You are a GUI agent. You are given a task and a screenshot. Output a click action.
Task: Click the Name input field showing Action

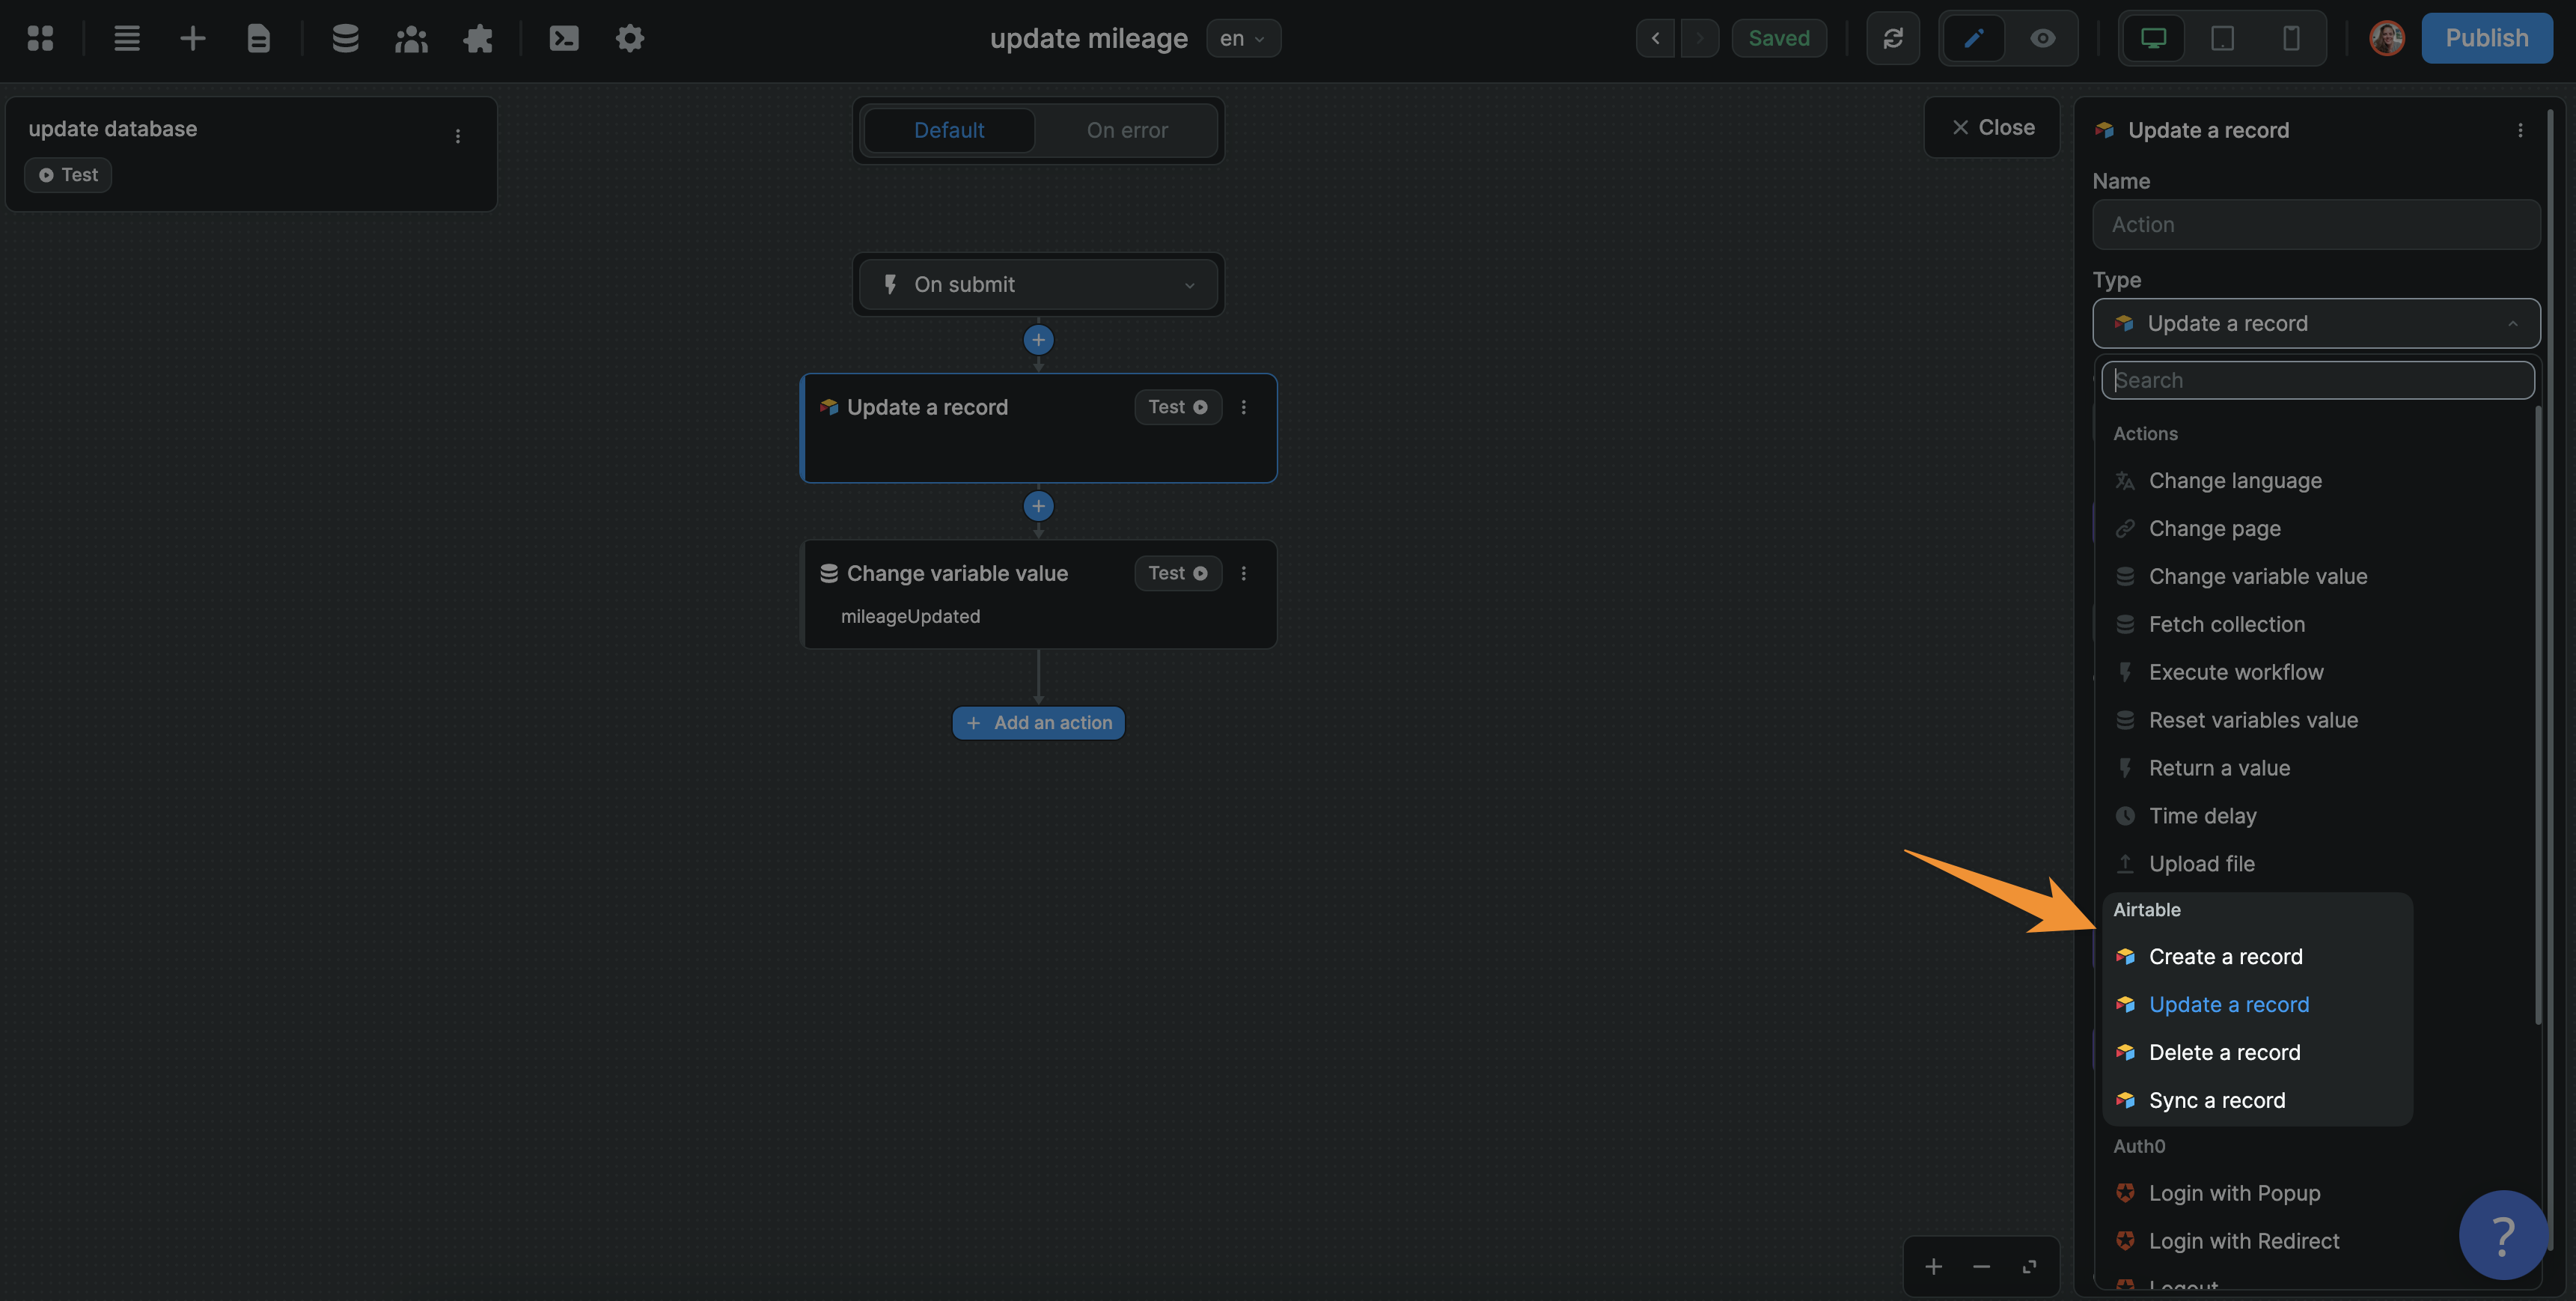2316,224
